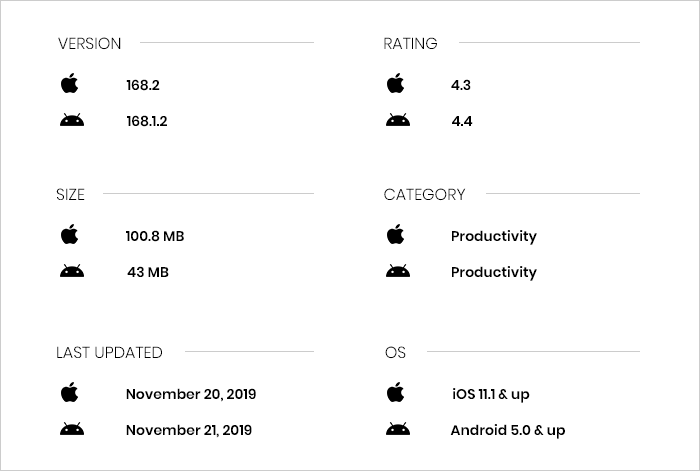Click the Apple icon under Size
The width and height of the screenshot is (700, 471).
tap(69, 235)
